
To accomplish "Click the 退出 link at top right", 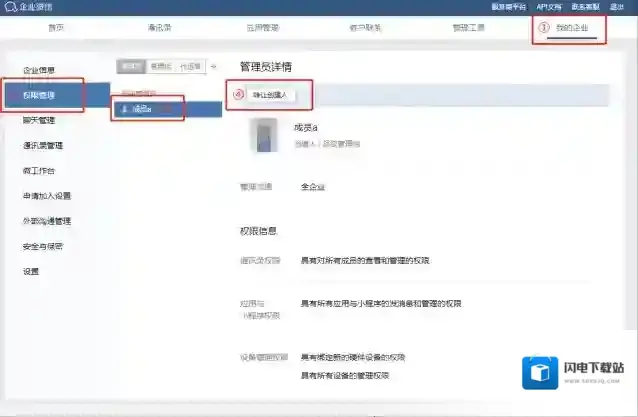I will click(617, 6).
